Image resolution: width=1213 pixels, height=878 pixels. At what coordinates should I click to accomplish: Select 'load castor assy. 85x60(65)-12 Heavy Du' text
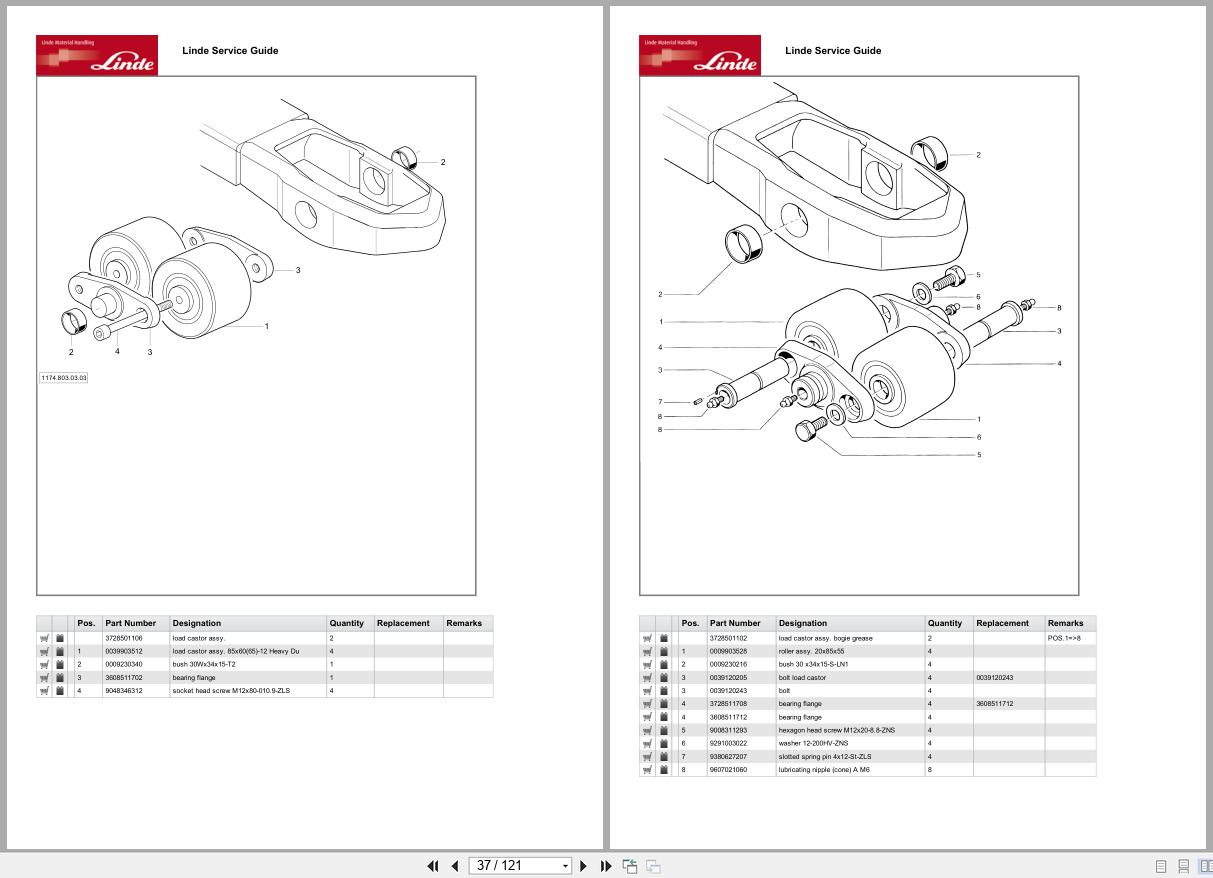coord(236,651)
